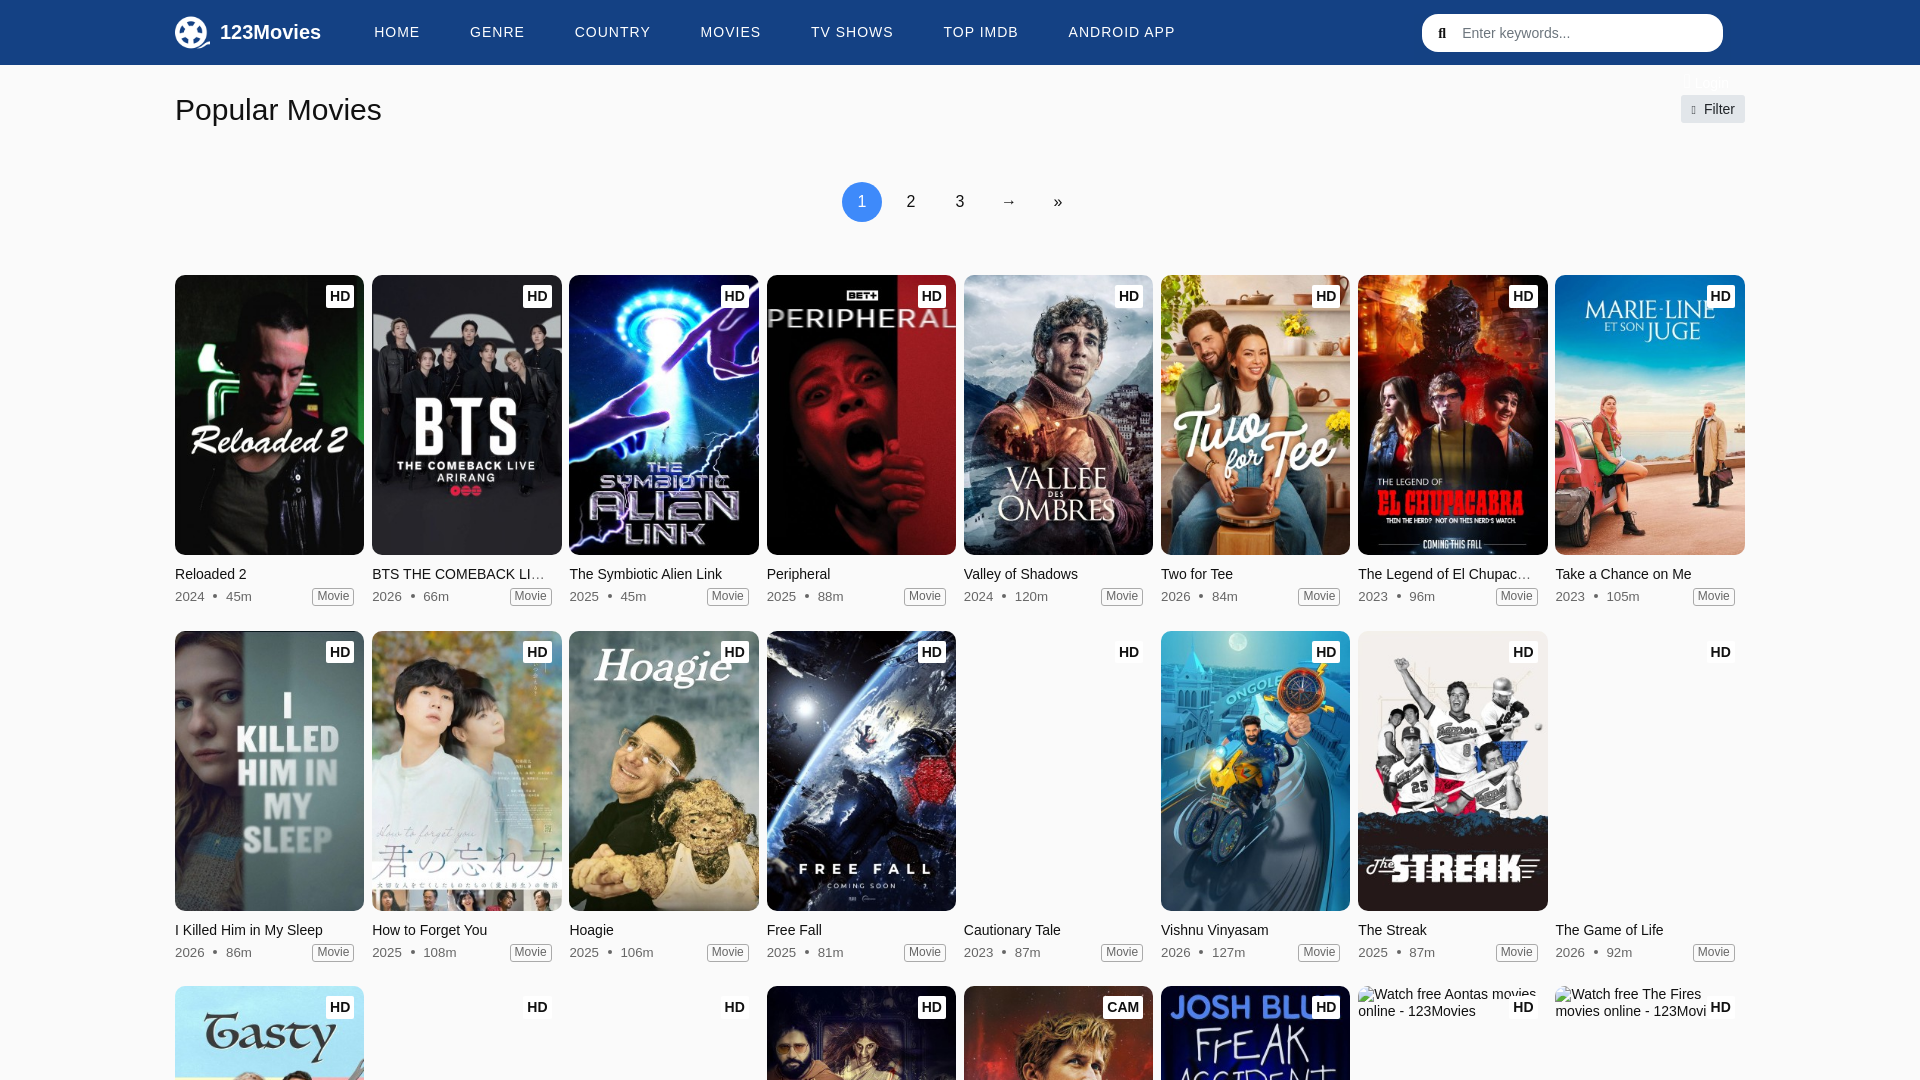Open the BTS Comeback Live poster

pyautogui.click(x=467, y=415)
